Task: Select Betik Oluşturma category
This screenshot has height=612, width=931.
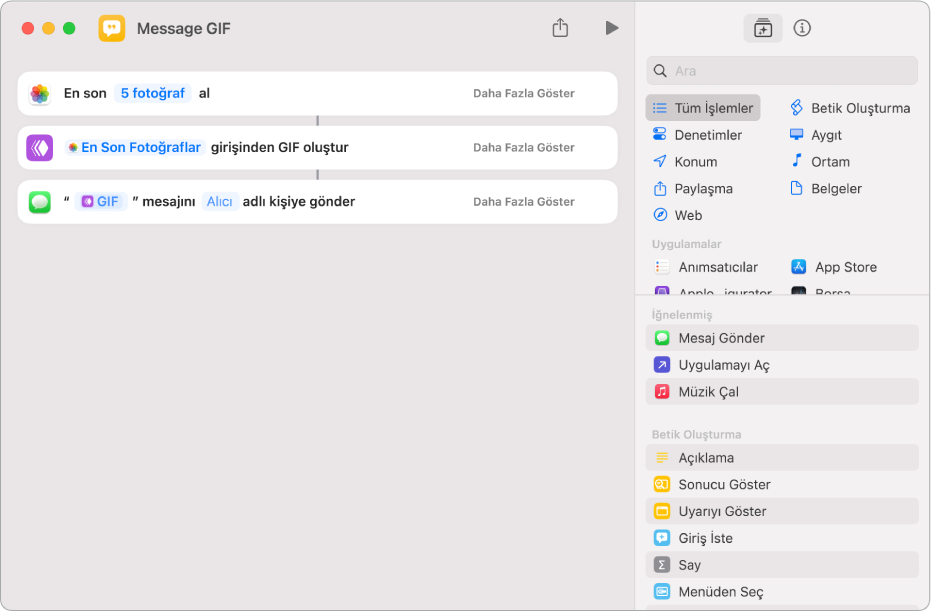Action: pyautogui.click(x=850, y=108)
